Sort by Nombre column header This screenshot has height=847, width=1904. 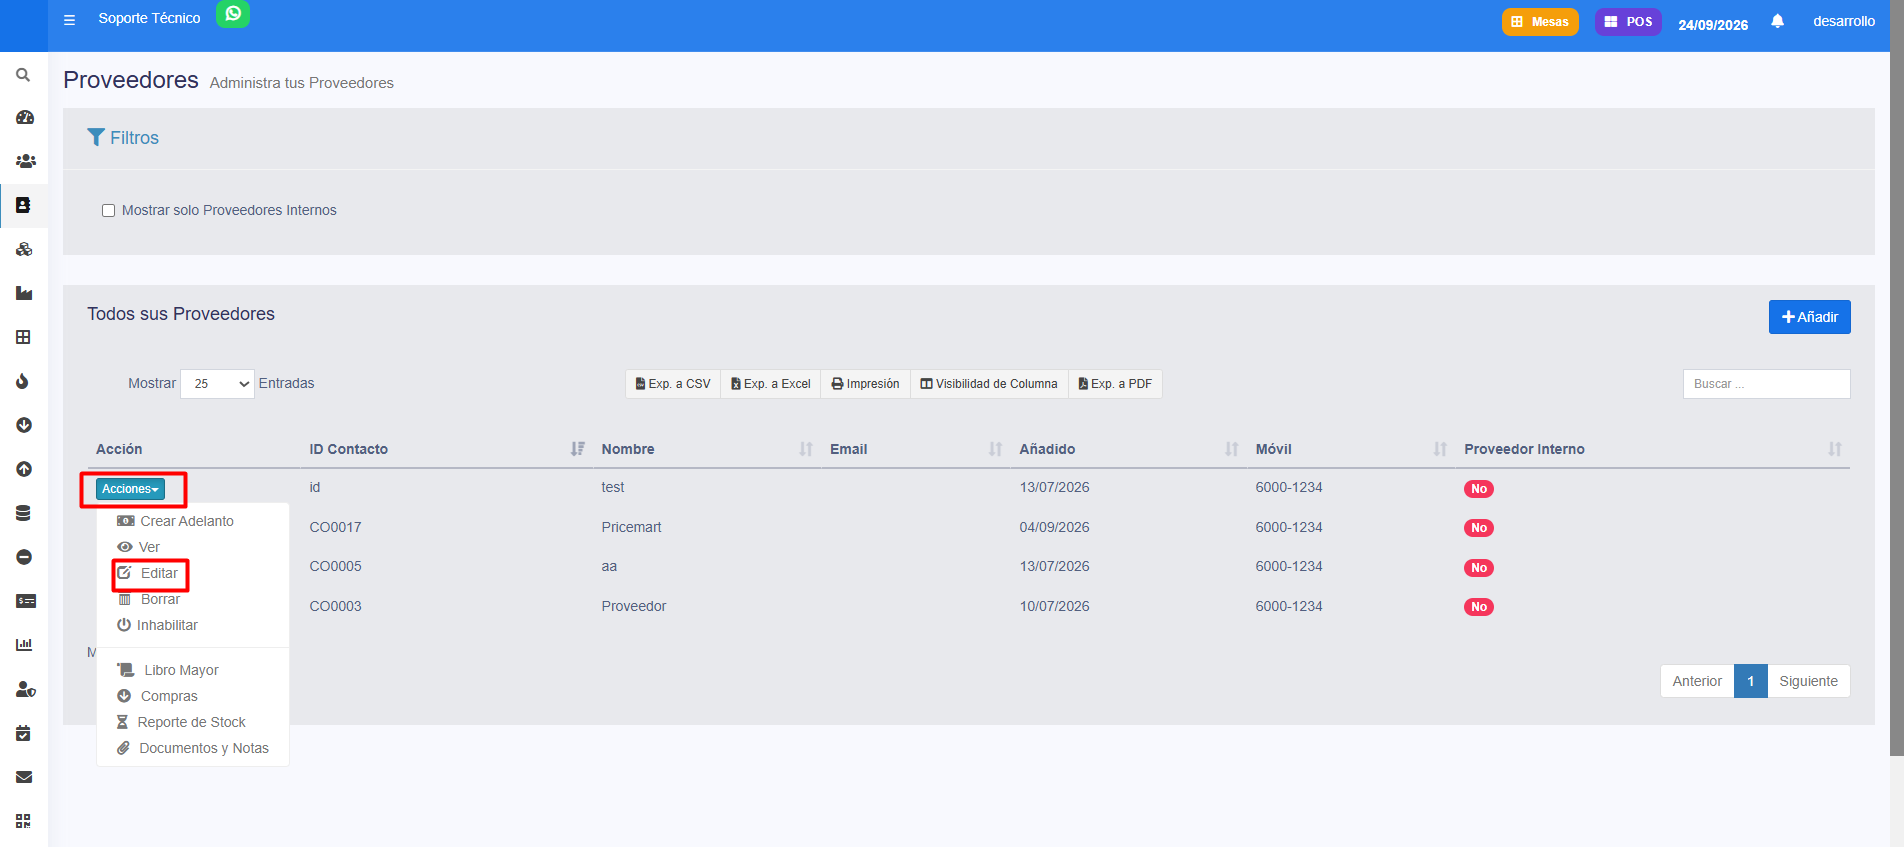(707, 449)
